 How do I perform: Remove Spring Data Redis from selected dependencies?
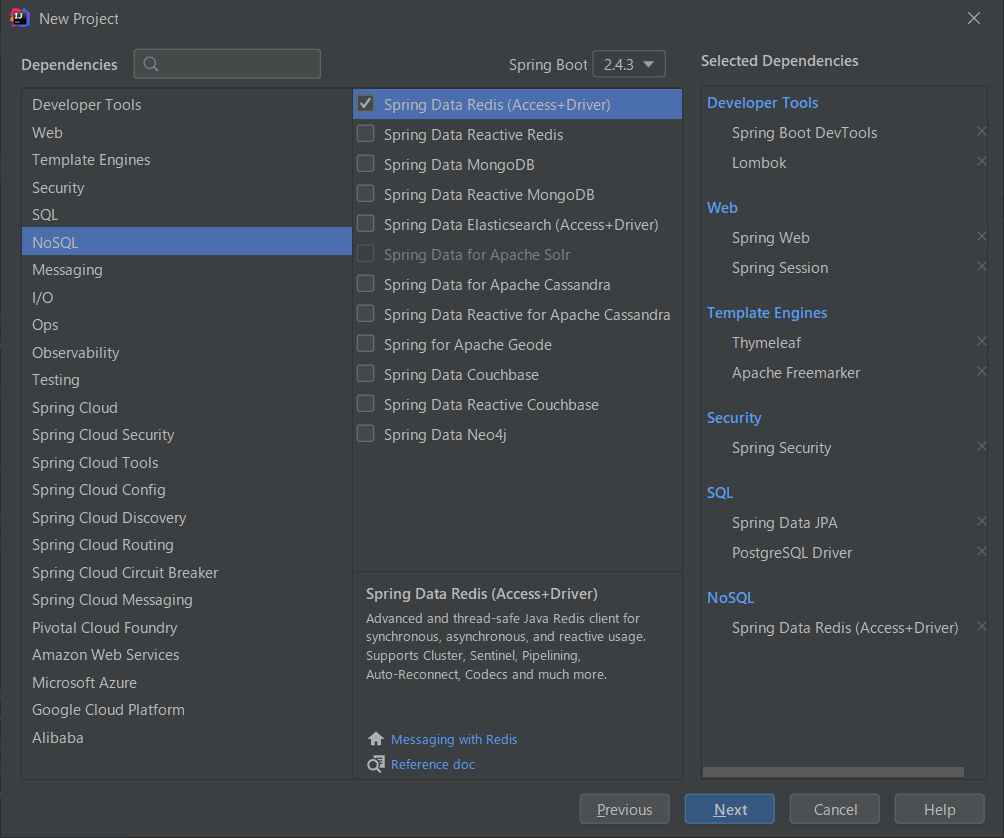[x=981, y=626]
